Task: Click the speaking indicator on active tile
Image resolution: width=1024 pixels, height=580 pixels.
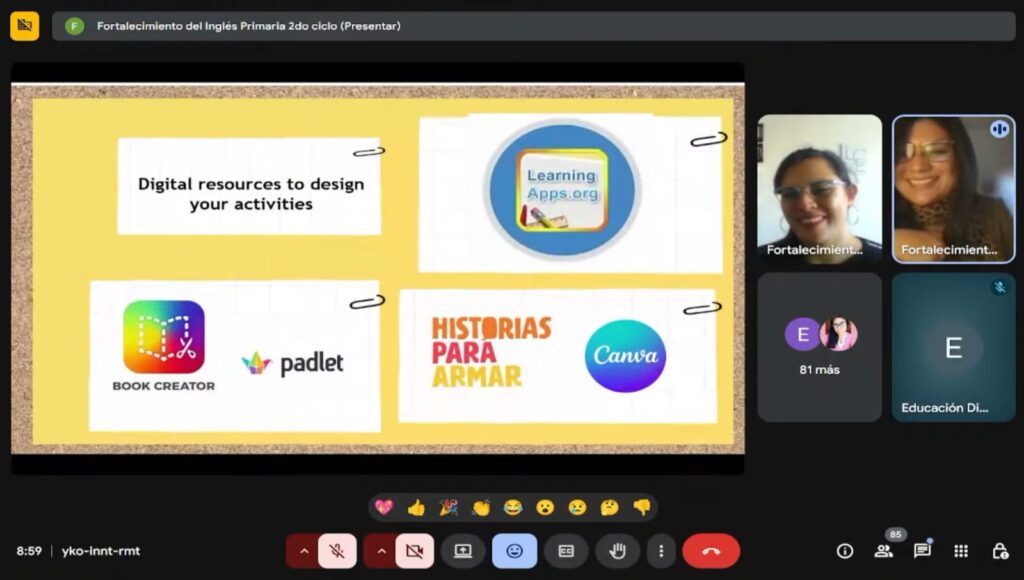Action: coord(999,129)
